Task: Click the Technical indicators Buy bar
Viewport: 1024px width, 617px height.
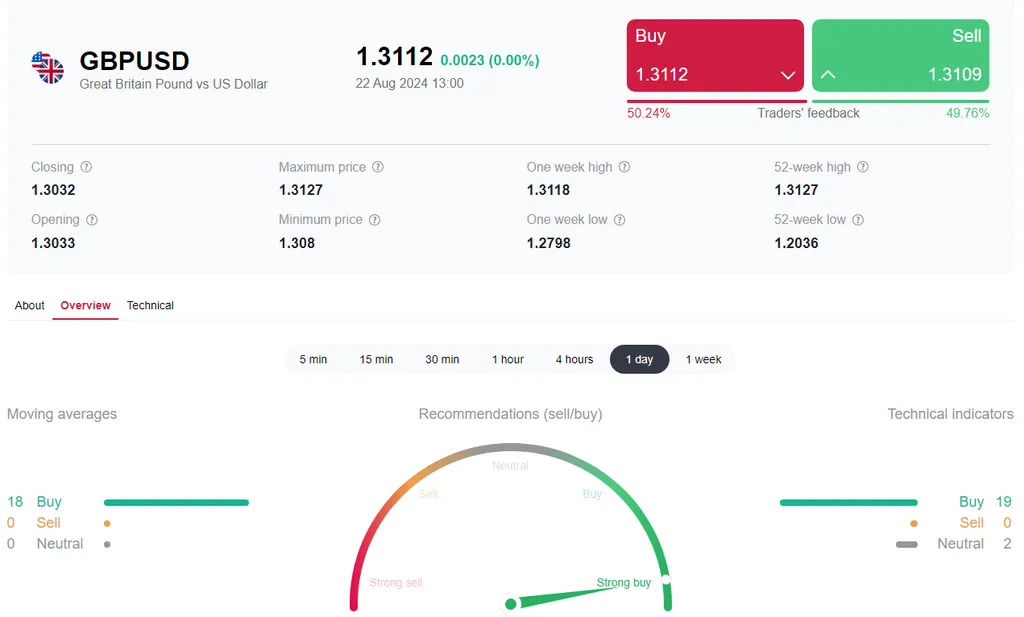Action: coord(848,503)
